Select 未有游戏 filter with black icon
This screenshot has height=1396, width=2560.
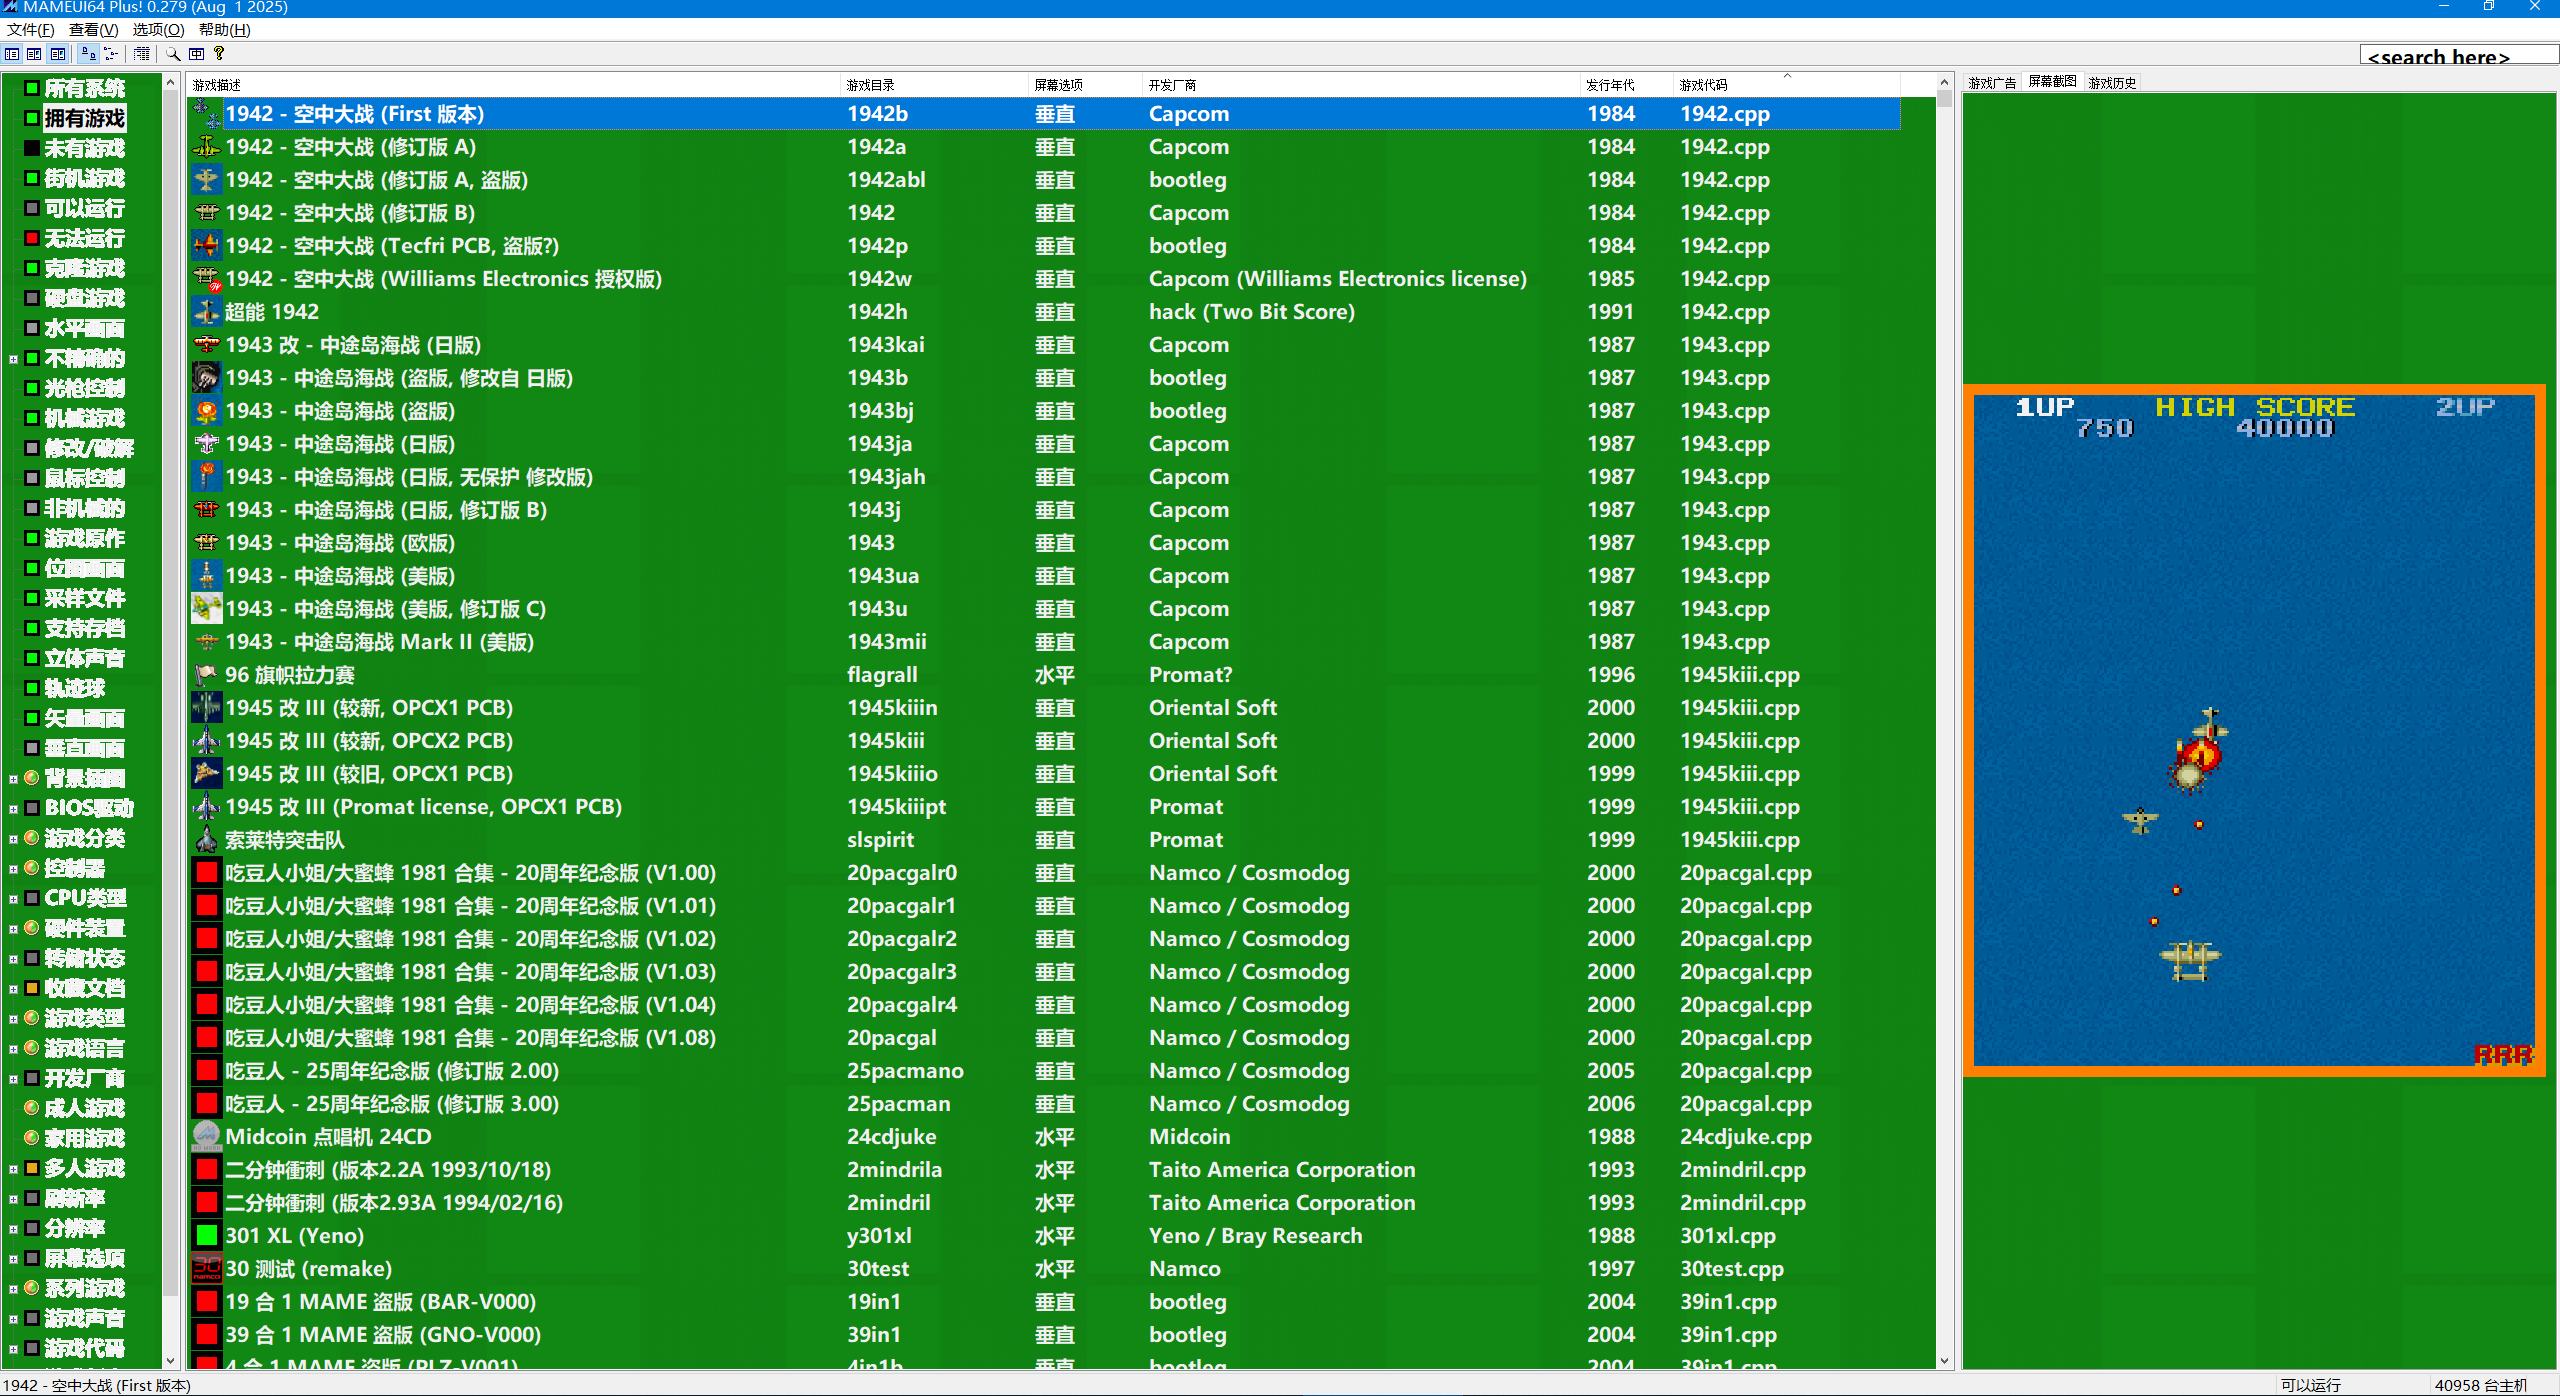click(85, 148)
